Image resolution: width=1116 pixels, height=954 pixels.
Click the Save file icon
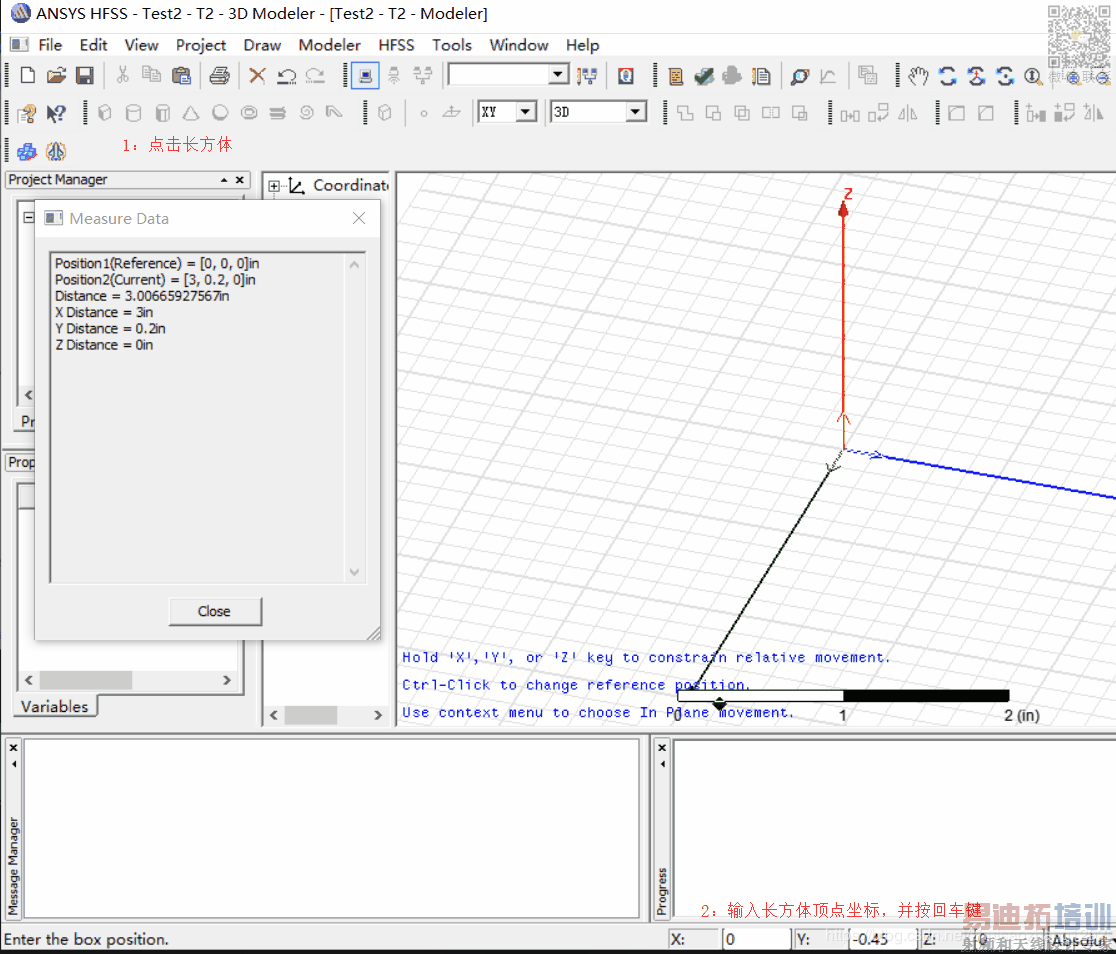[x=85, y=76]
